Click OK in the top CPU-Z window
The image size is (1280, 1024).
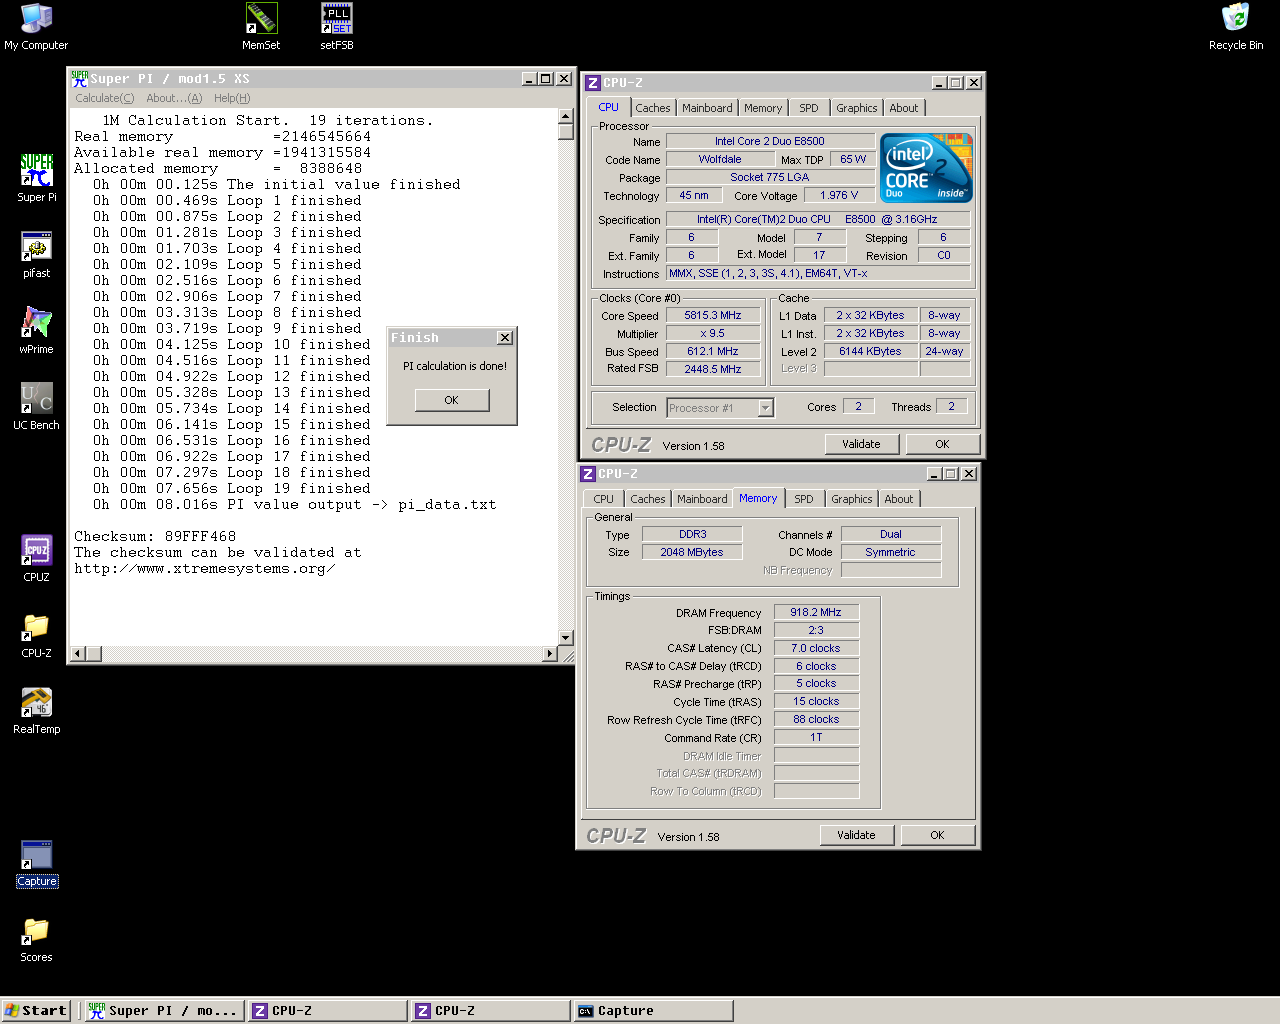(942, 444)
